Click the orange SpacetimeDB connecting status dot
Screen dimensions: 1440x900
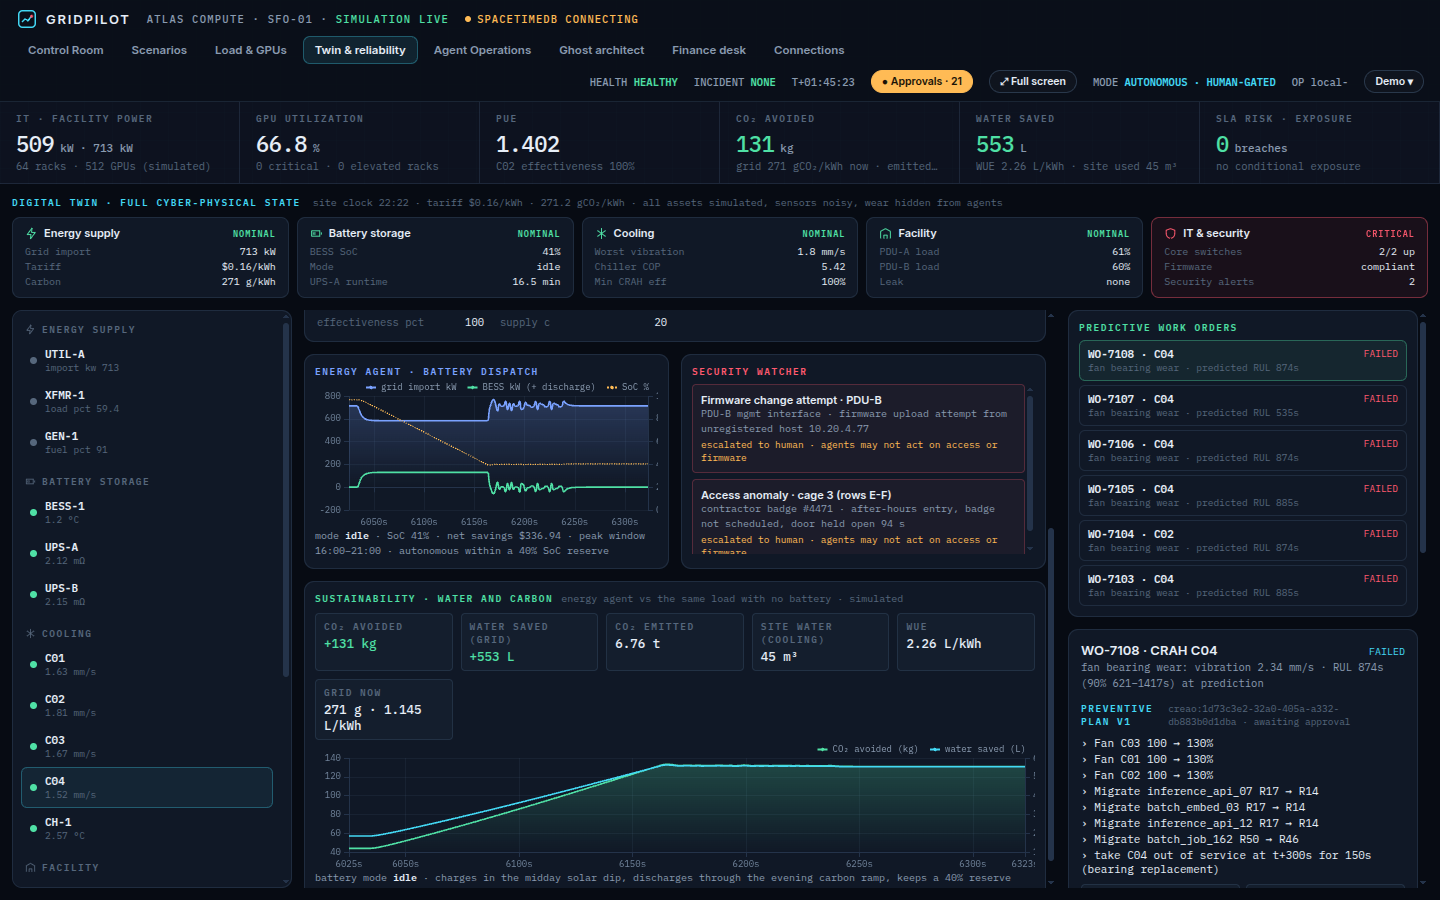click(x=468, y=19)
